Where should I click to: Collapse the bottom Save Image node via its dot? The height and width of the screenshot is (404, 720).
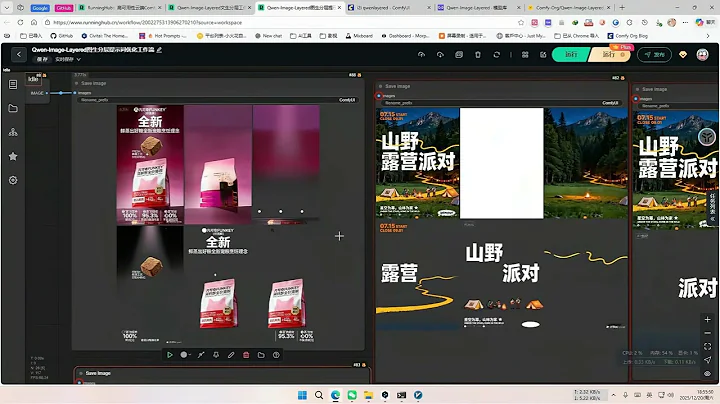tap(81, 373)
